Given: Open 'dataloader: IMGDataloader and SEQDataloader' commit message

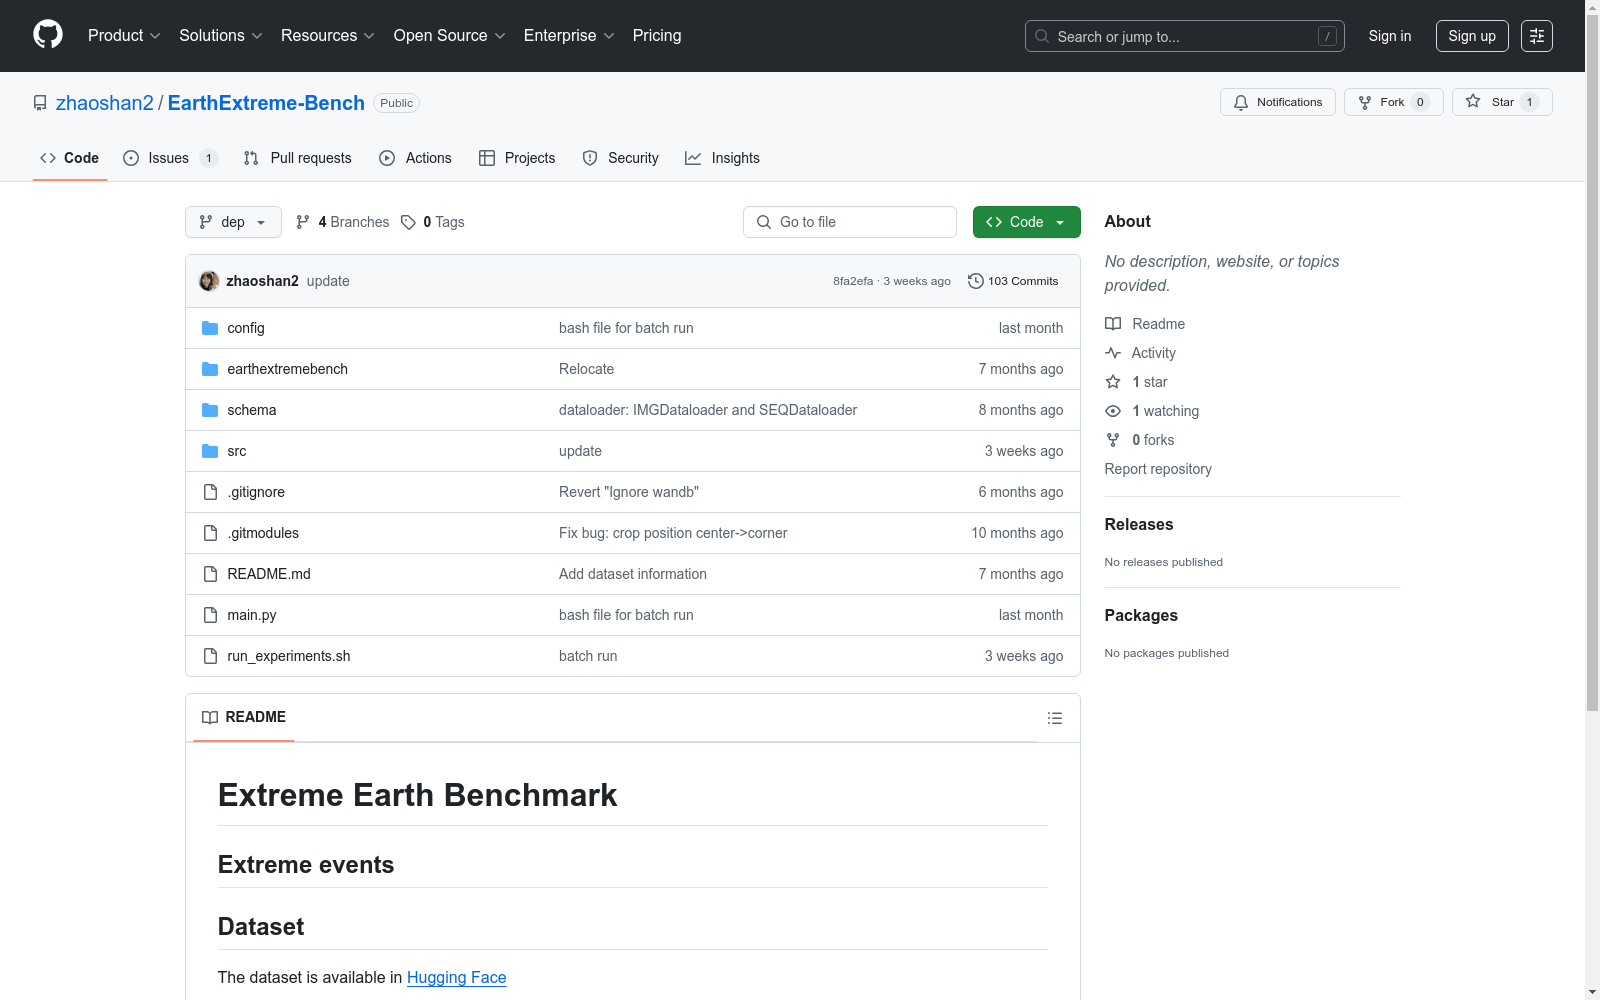Looking at the screenshot, I should click(x=708, y=410).
